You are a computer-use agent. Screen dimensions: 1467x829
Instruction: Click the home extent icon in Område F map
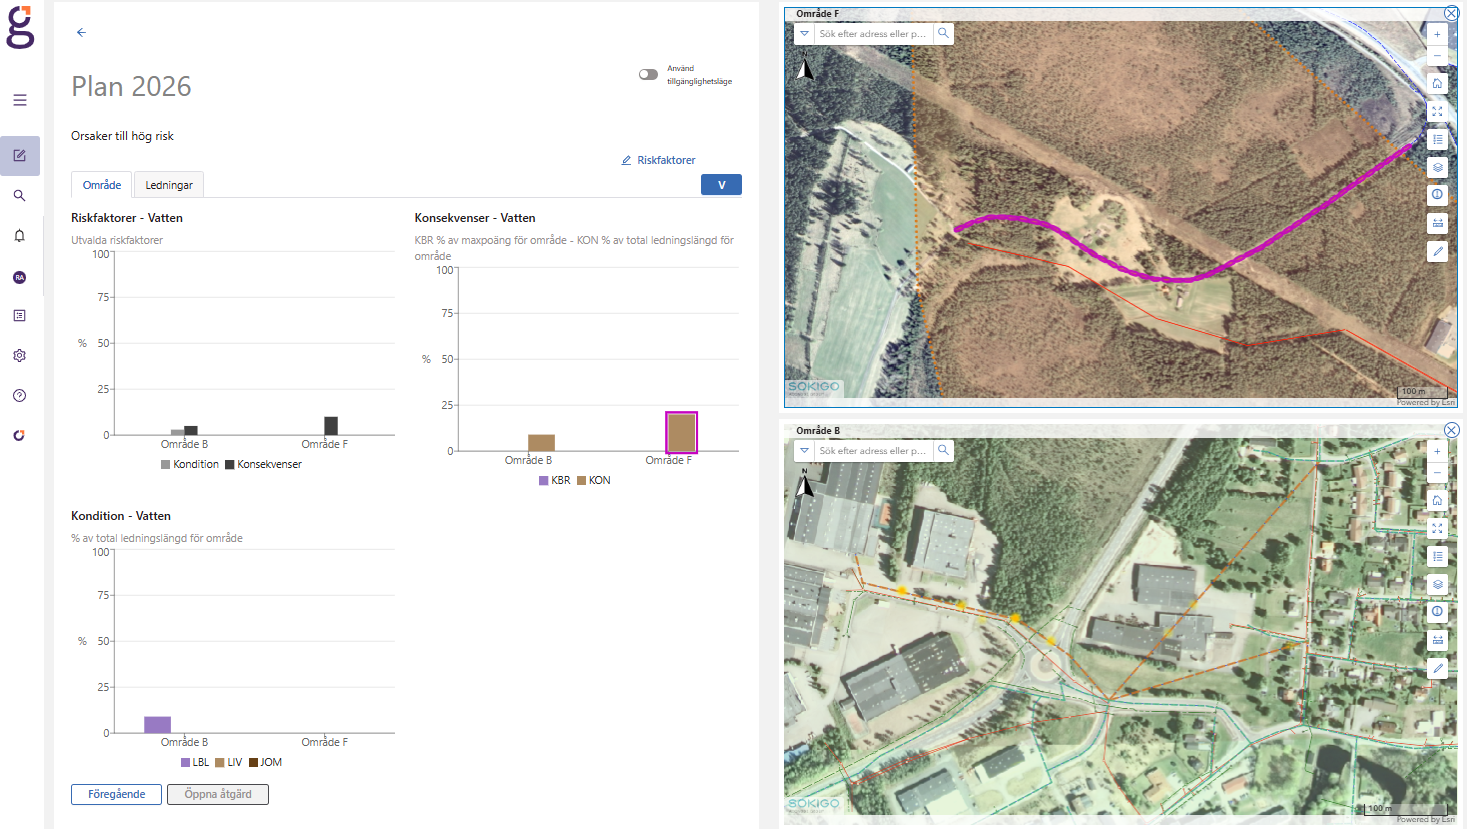(x=1437, y=83)
